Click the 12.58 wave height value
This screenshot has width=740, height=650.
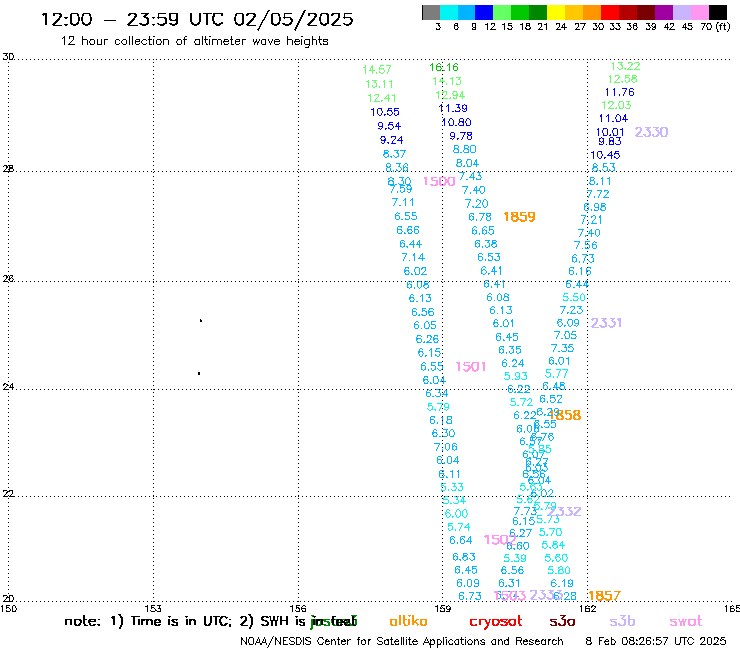(x=622, y=79)
